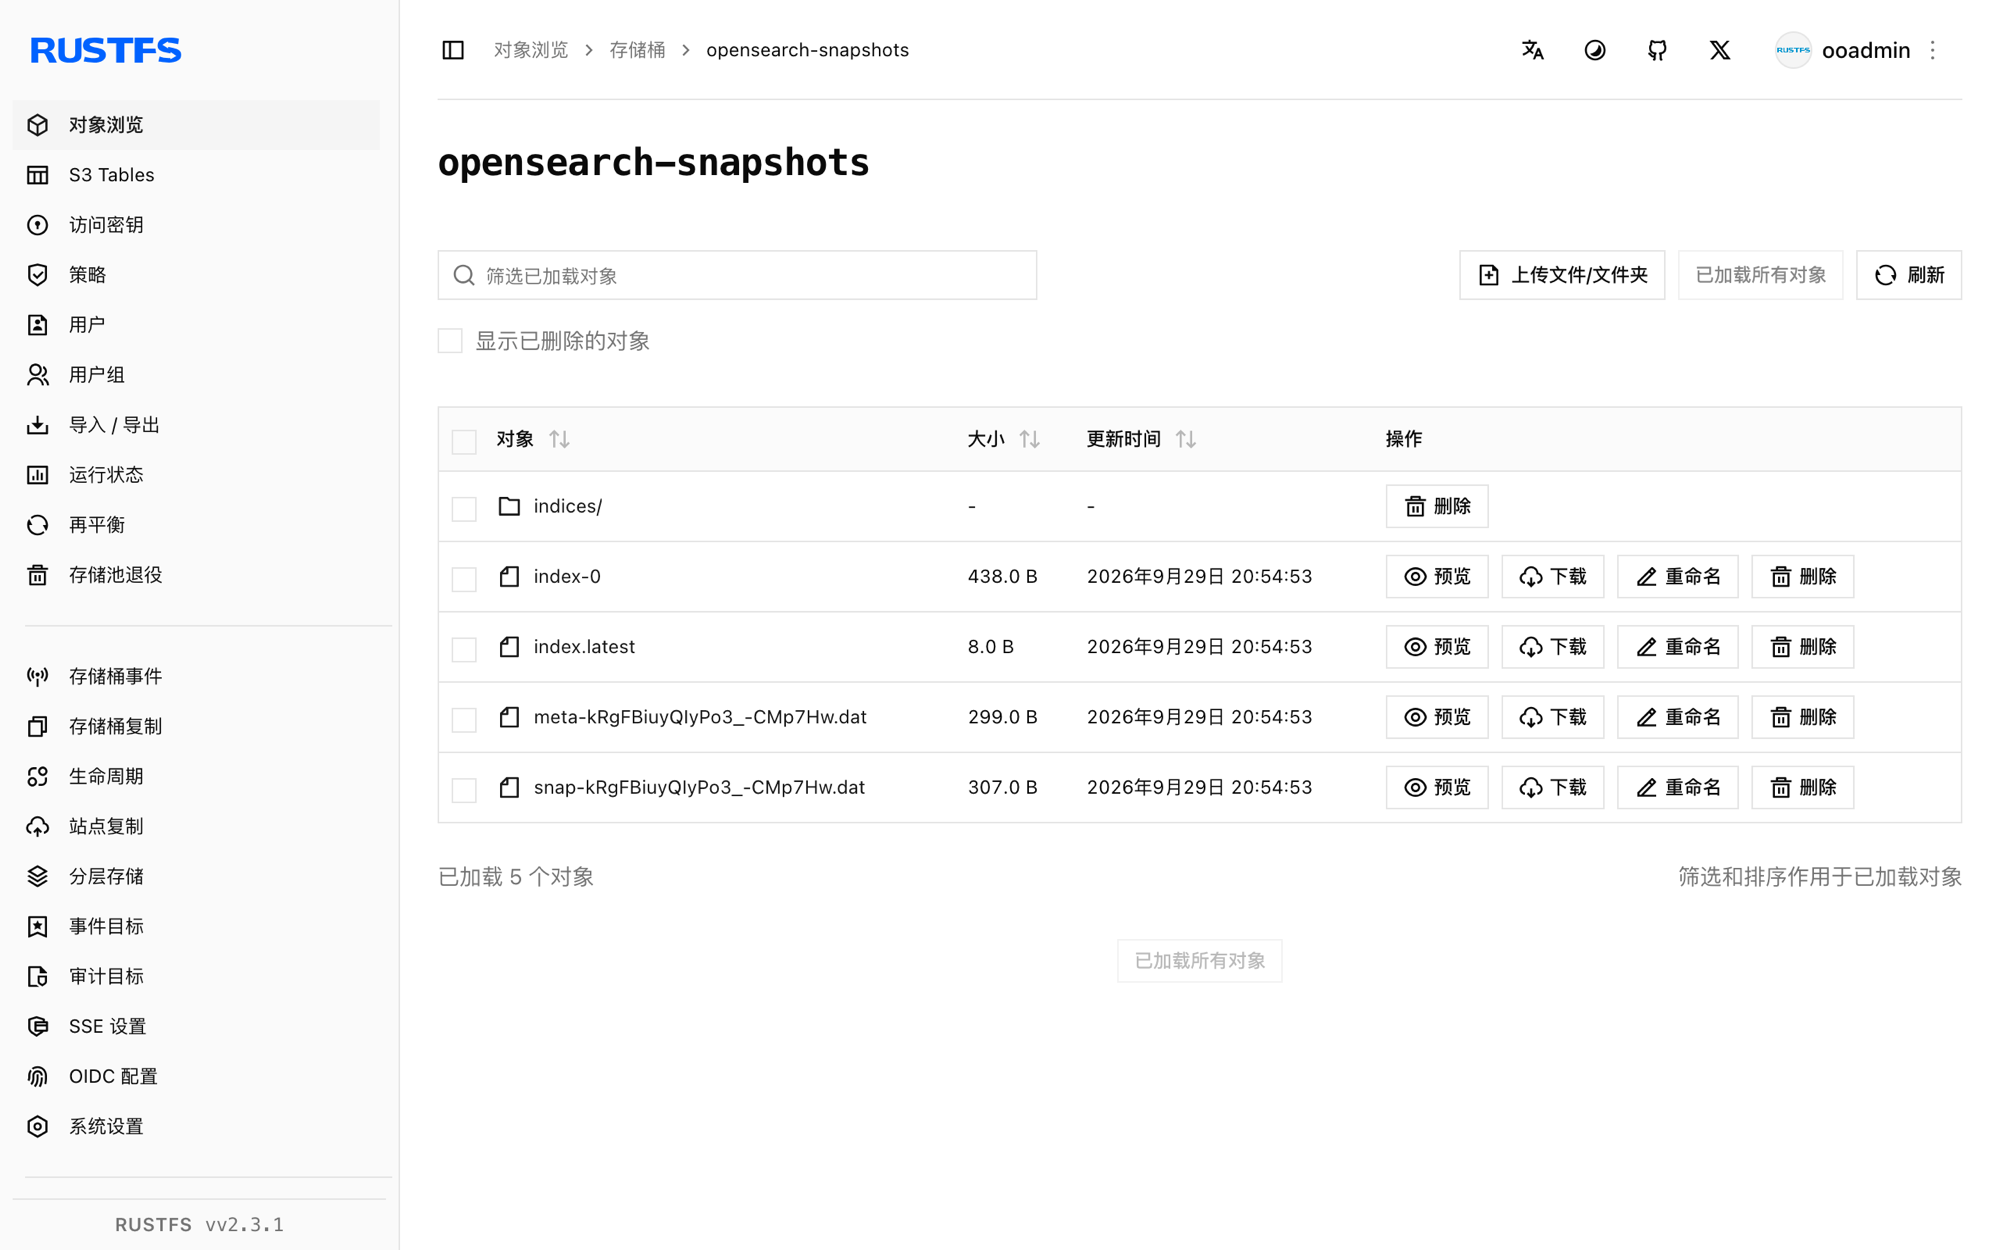
Task: Download the index.latest file
Action: (1553, 647)
